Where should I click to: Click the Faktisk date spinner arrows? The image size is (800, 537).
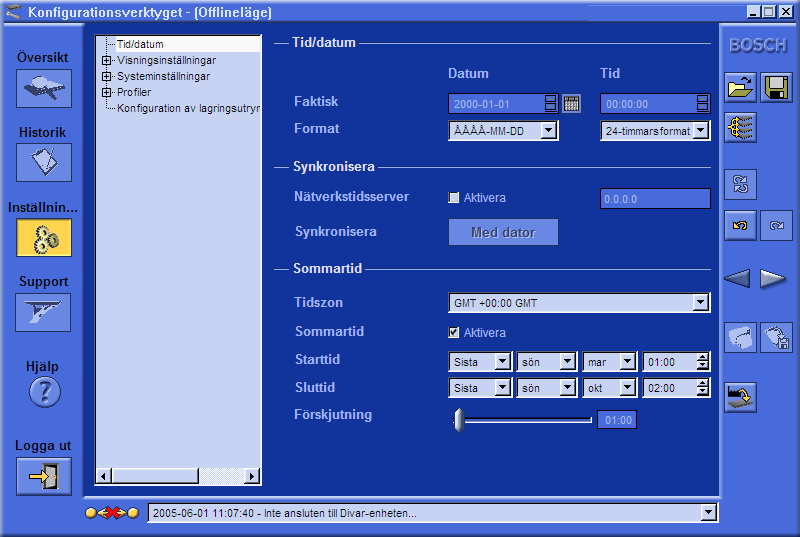(x=551, y=104)
